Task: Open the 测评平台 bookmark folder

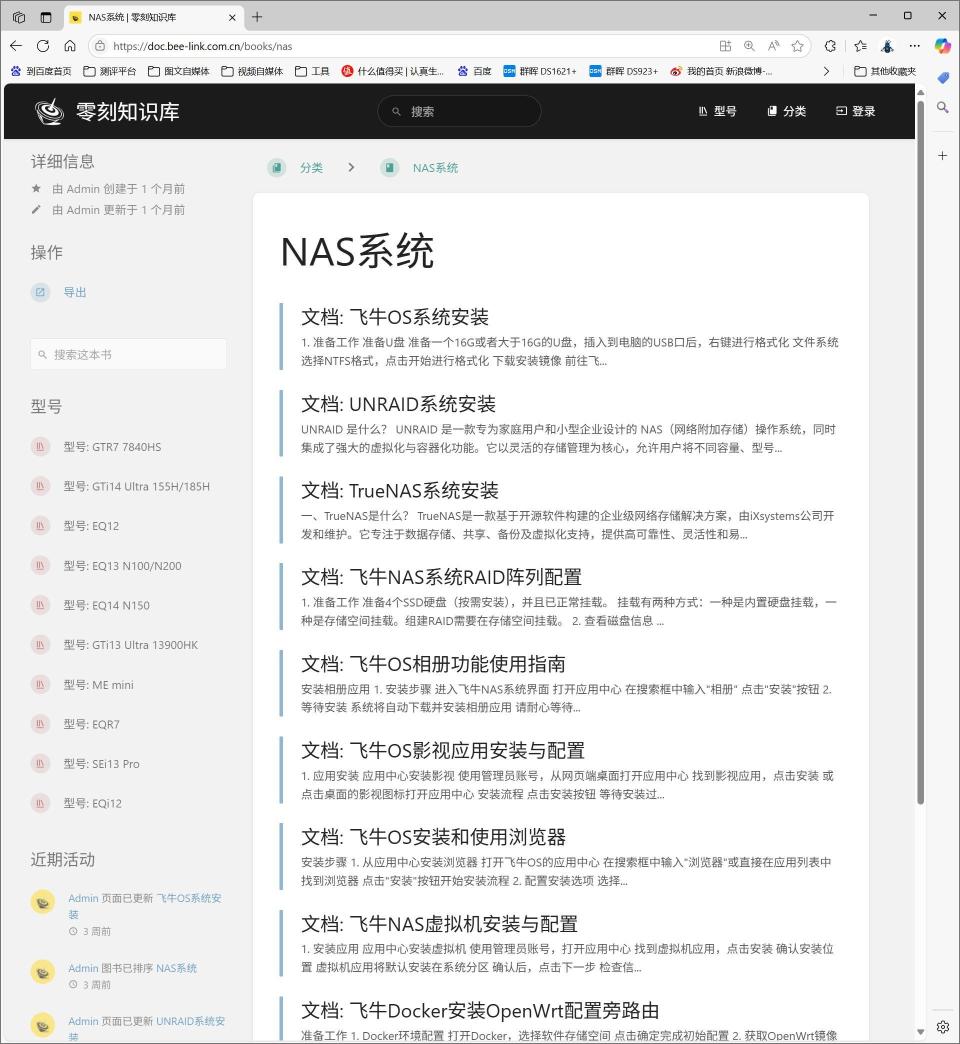Action: [110, 71]
